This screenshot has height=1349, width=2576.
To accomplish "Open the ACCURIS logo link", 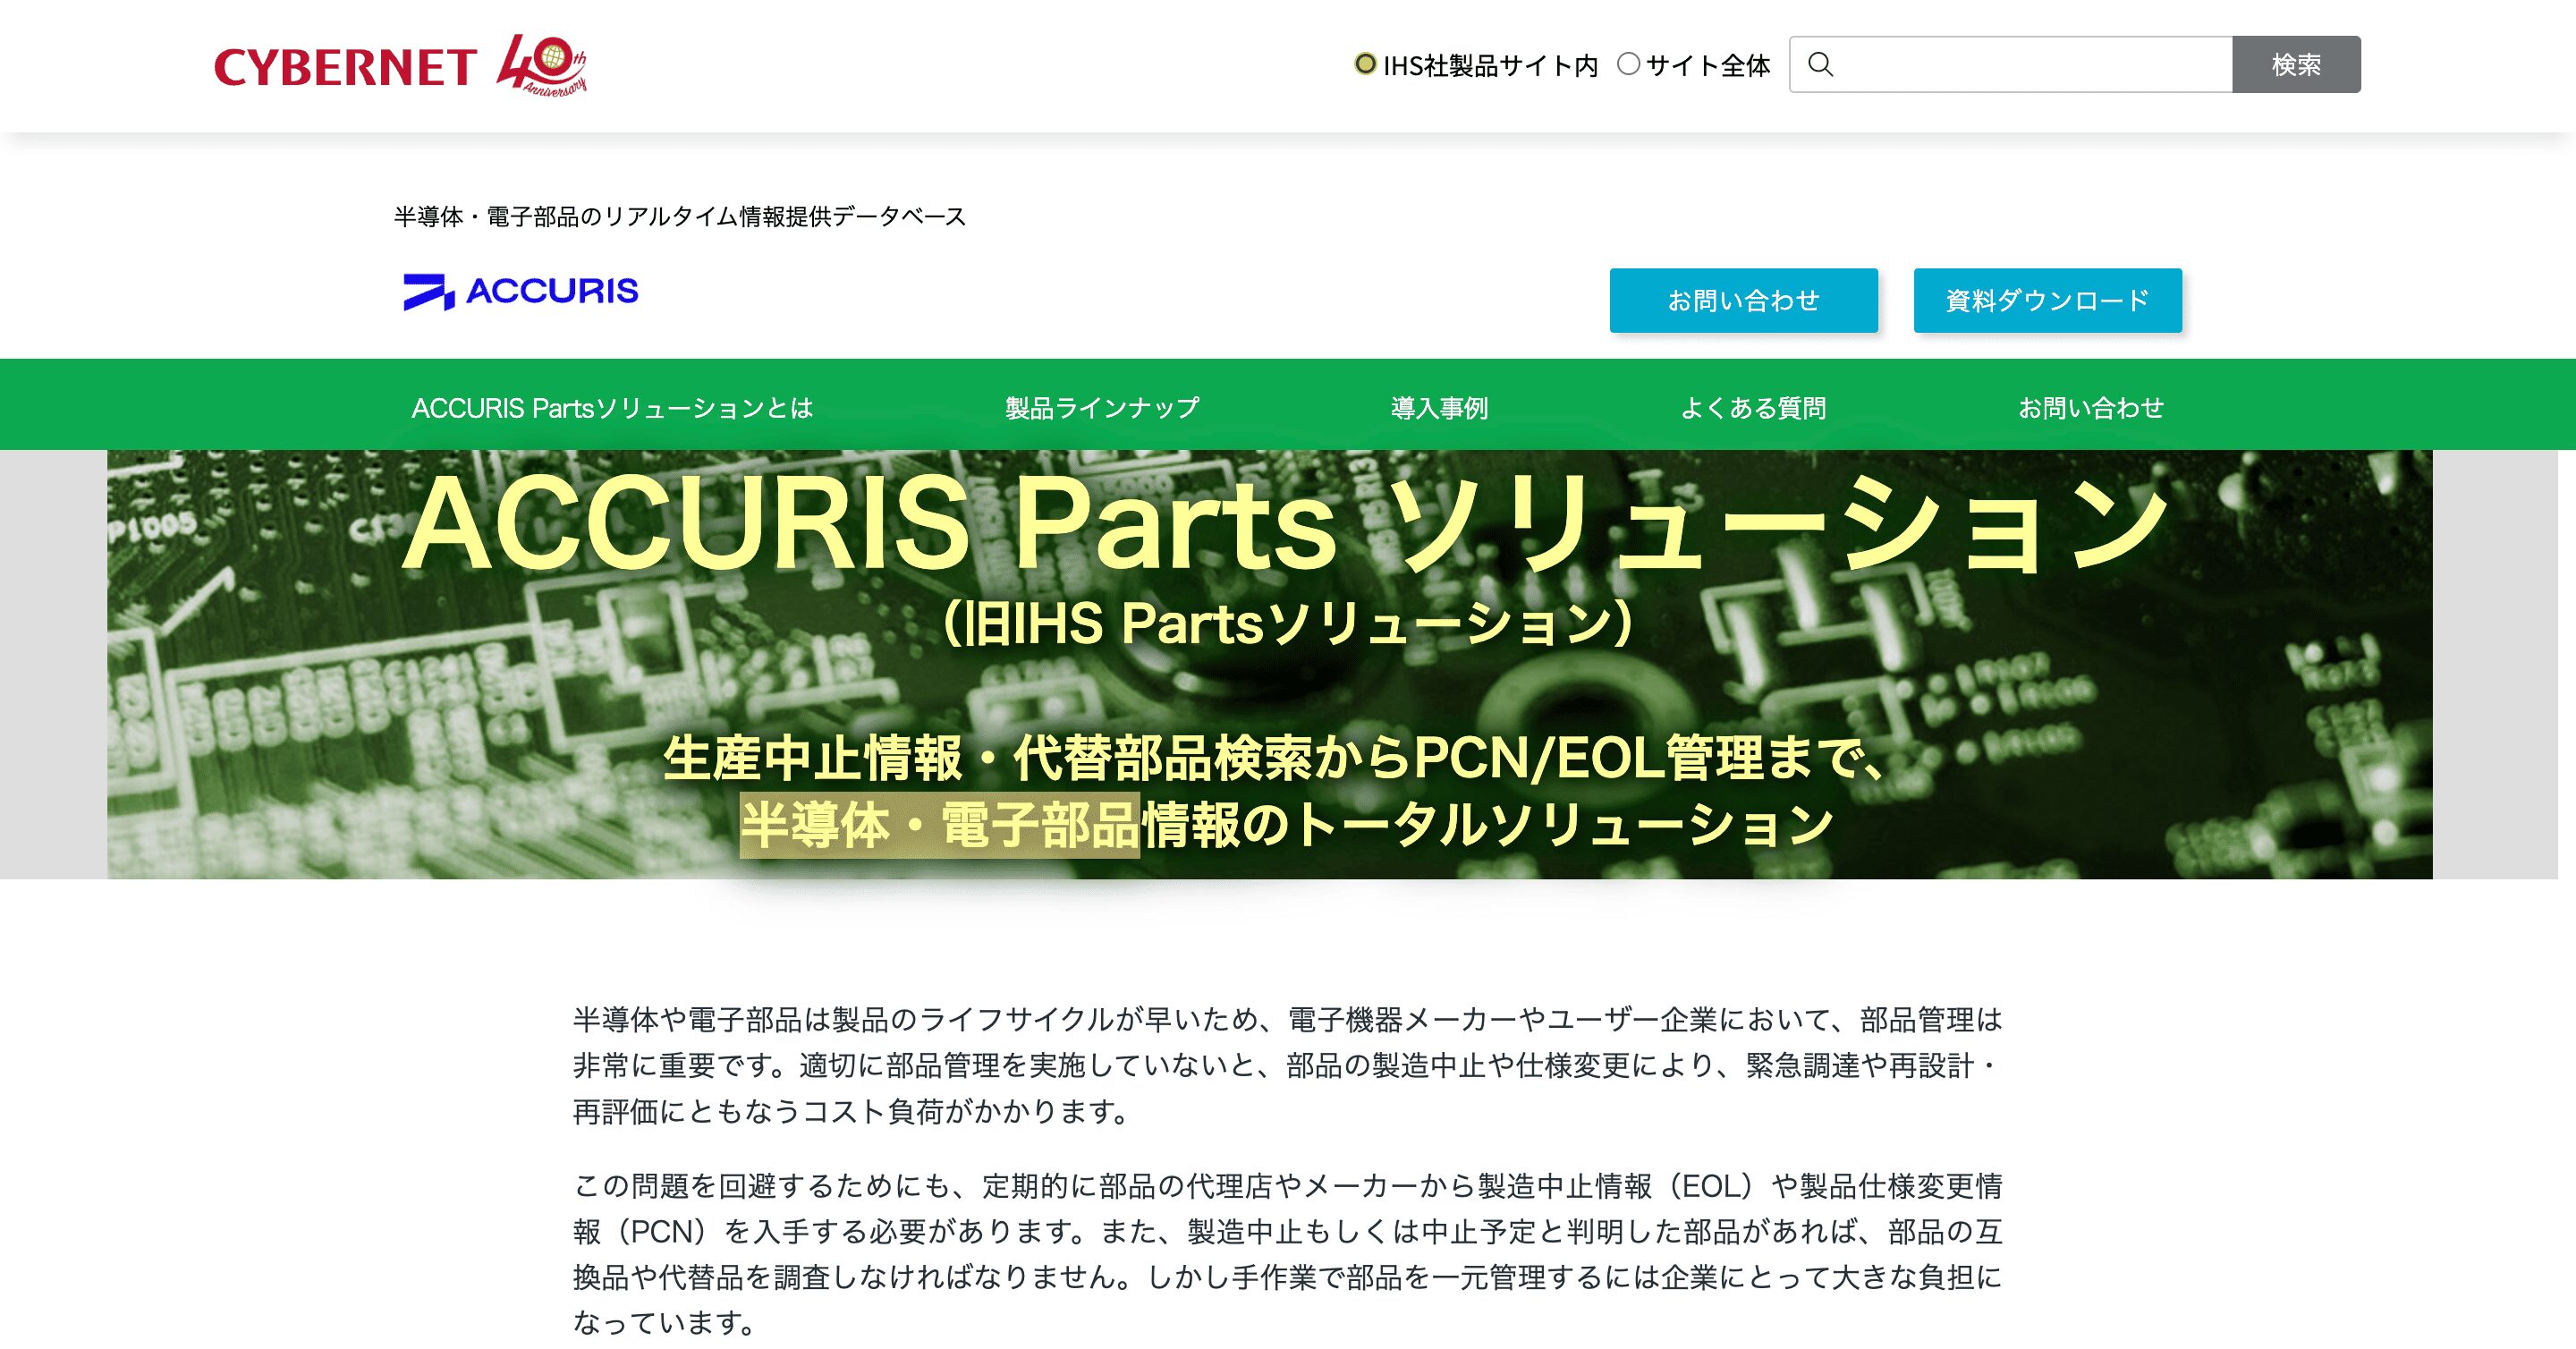I will (521, 291).
